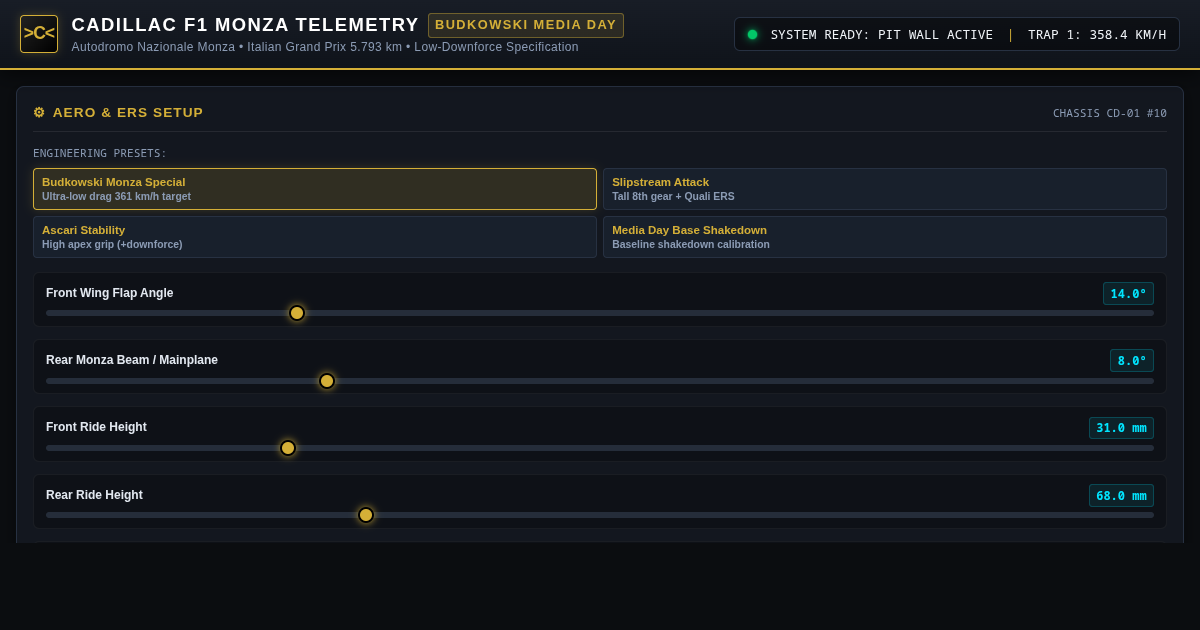Click the green system ready status indicator
The image size is (1200, 630).
click(x=752, y=34)
